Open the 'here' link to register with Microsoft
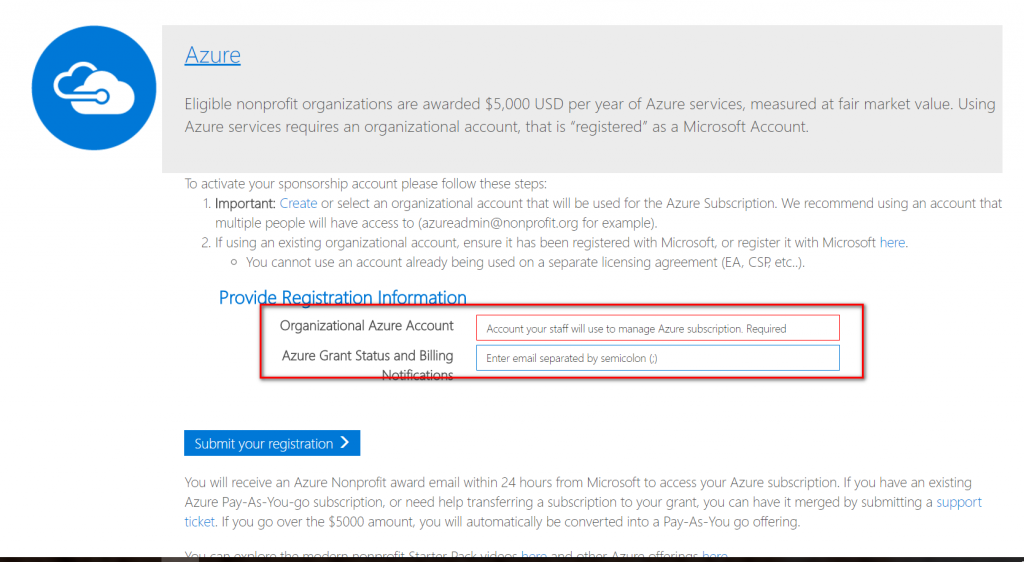1024x562 pixels. [x=892, y=242]
